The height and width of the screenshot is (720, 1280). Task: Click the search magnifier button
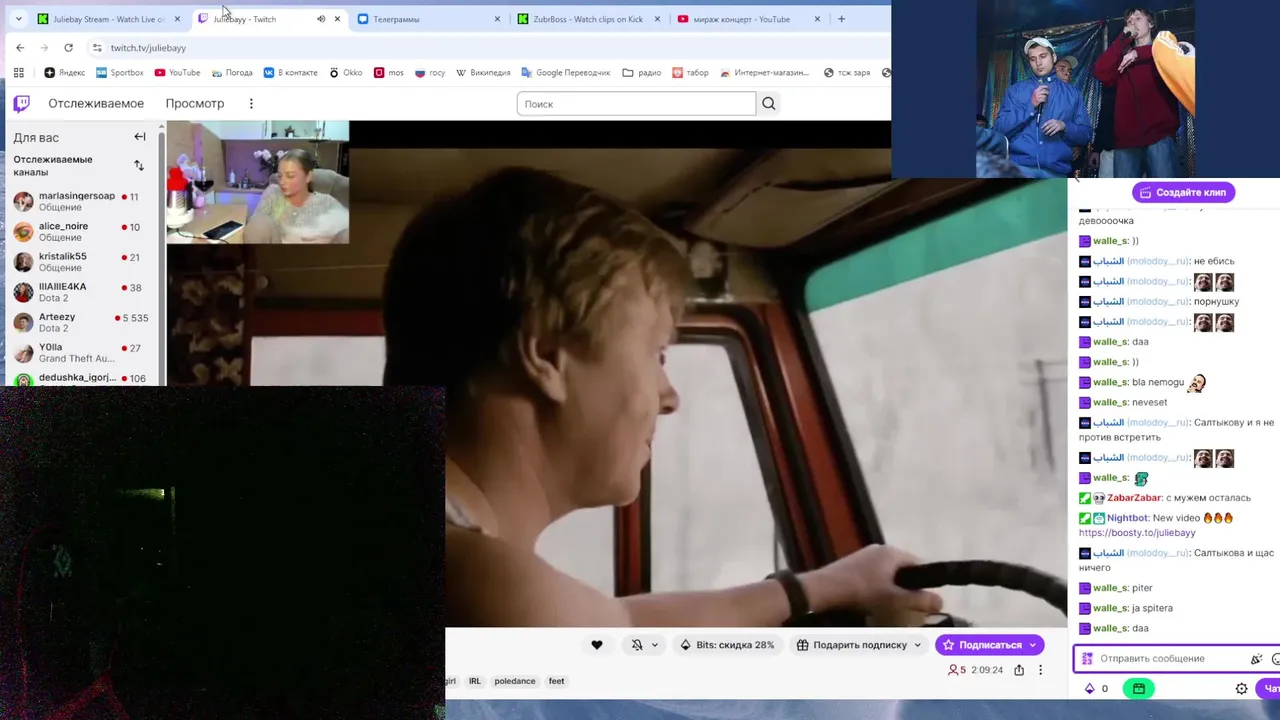tap(768, 103)
